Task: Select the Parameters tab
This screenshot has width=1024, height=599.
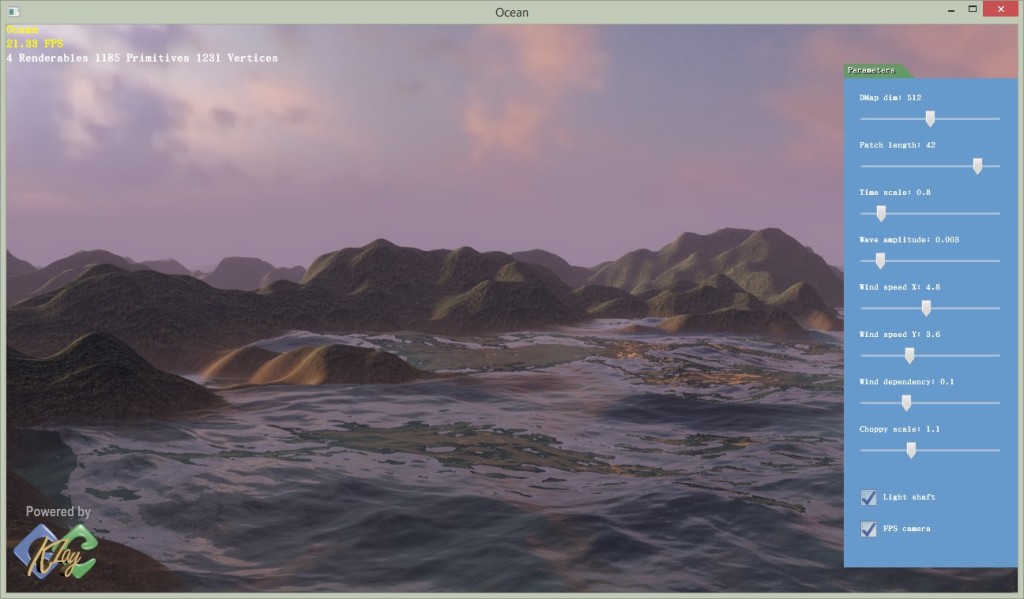Action: point(872,70)
